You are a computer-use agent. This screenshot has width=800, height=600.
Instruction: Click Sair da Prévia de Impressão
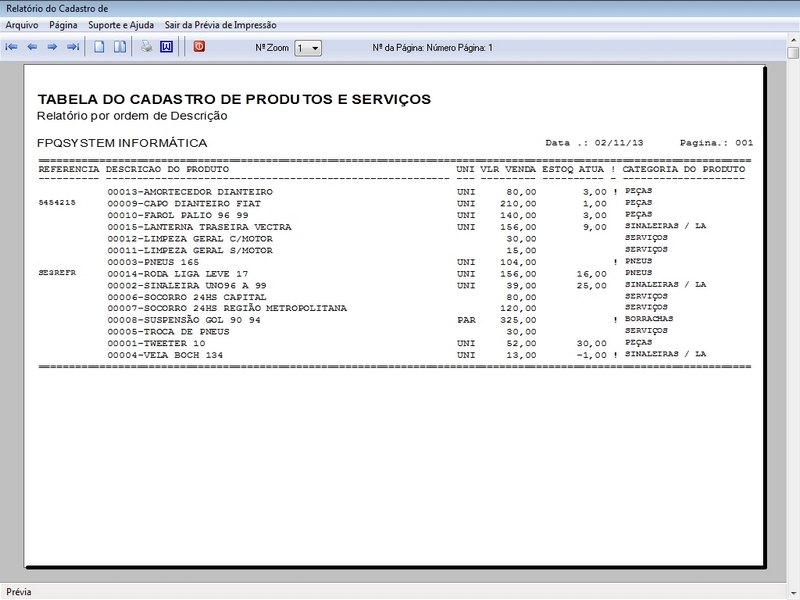click(x=220, y=25)
